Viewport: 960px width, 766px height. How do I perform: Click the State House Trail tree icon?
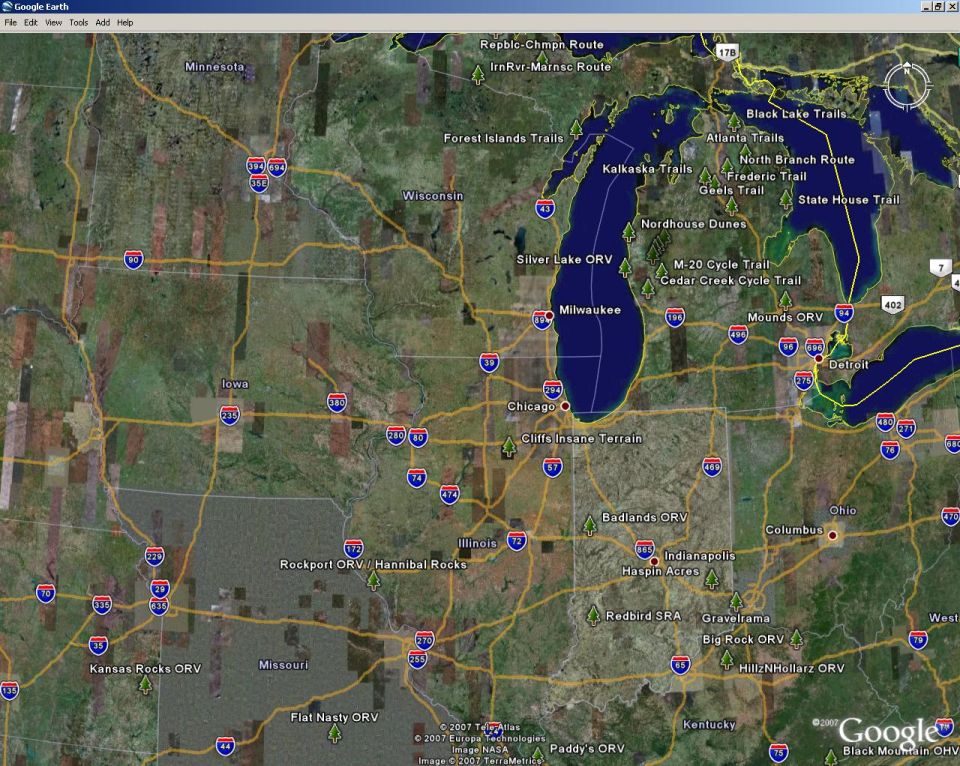[x=786, y=199]
